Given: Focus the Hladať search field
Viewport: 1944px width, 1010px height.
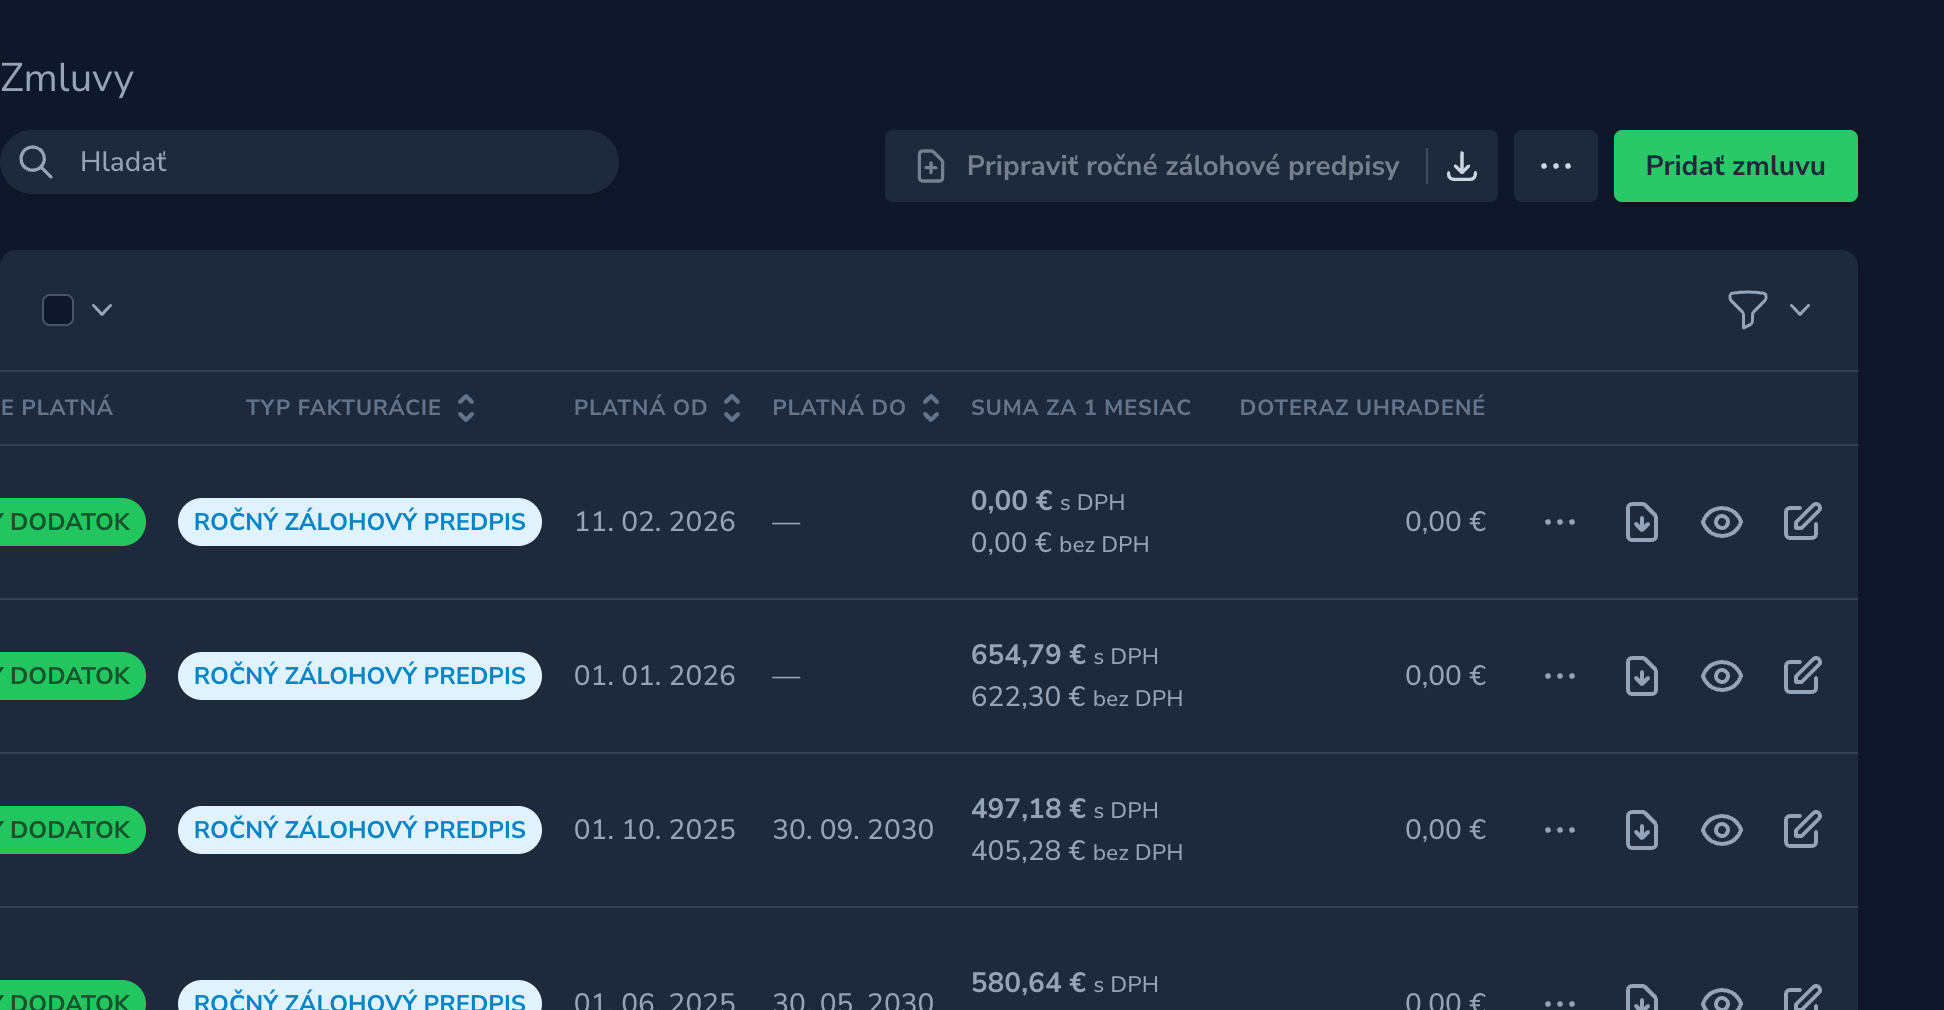Looking at the screenshot, I should click(309, 162).
